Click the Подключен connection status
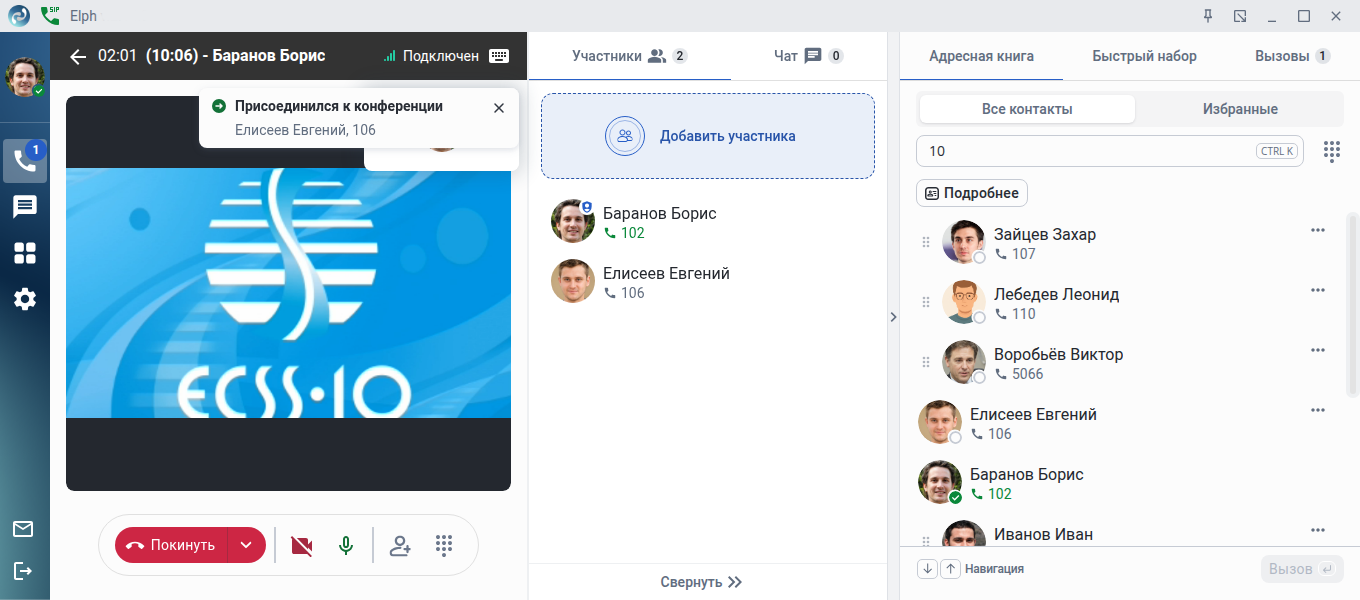This screenshot has width=1360, height=600. click(431, 56)
